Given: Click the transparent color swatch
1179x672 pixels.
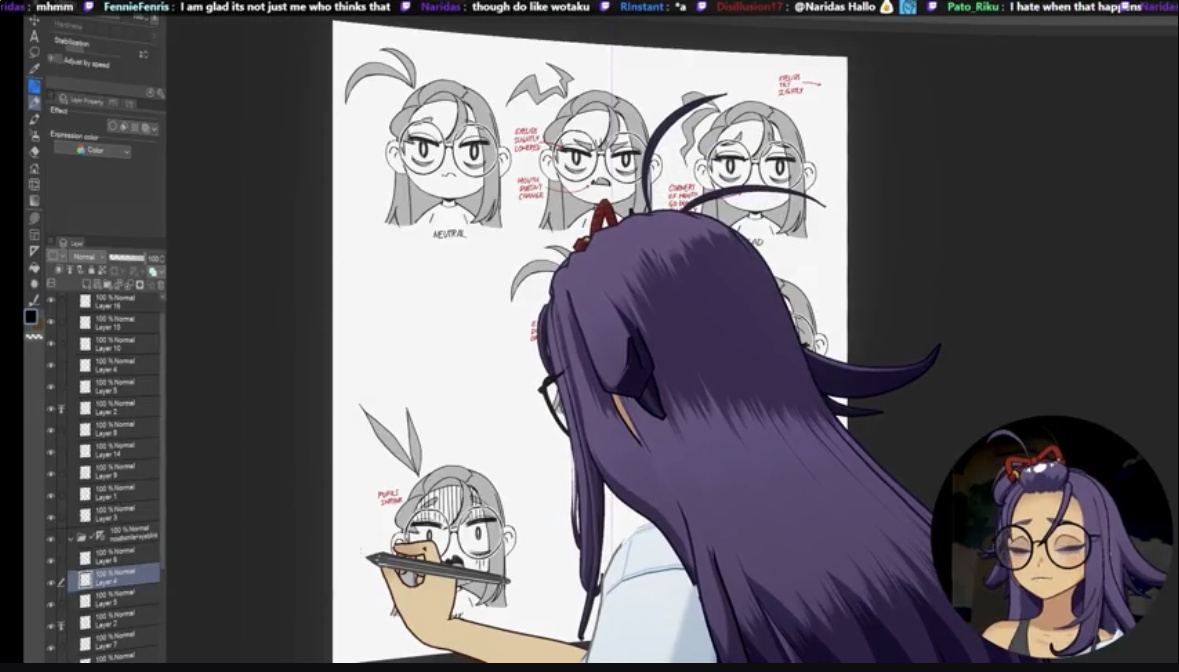Looking at the screenshot, I should (34, 336).
